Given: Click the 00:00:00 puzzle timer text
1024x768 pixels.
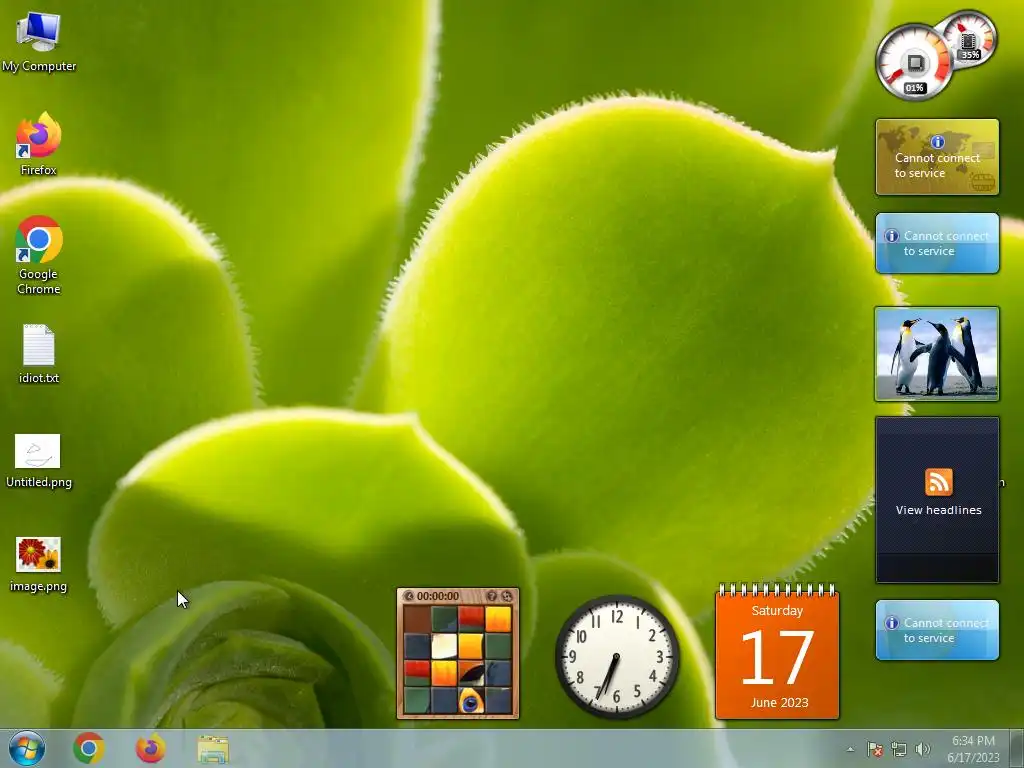Looking at the screenshot, I should coord(438,596).
